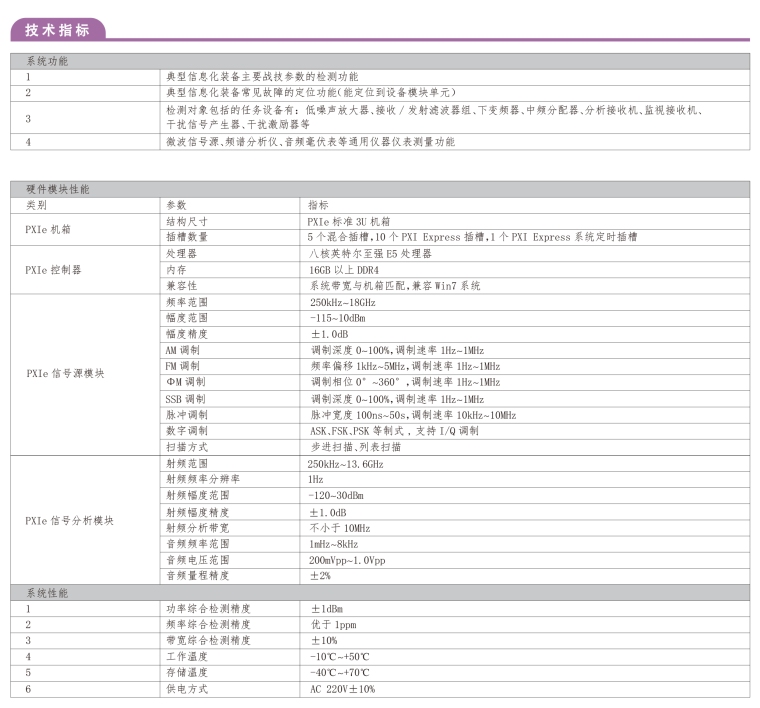Image resolution: width=760 pixels, height=708 pixels.
Task: Click the 步进扫描、列表扫描 value cell
Action: pos(357,447)
